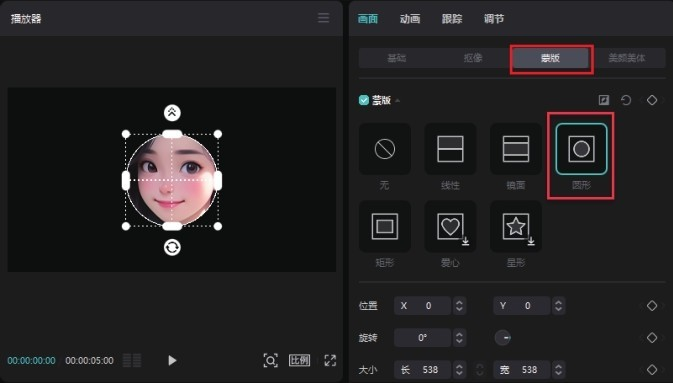Select the 爱心 heart mask icon
Screen dimensions: 673x383
tap(450, 226)
